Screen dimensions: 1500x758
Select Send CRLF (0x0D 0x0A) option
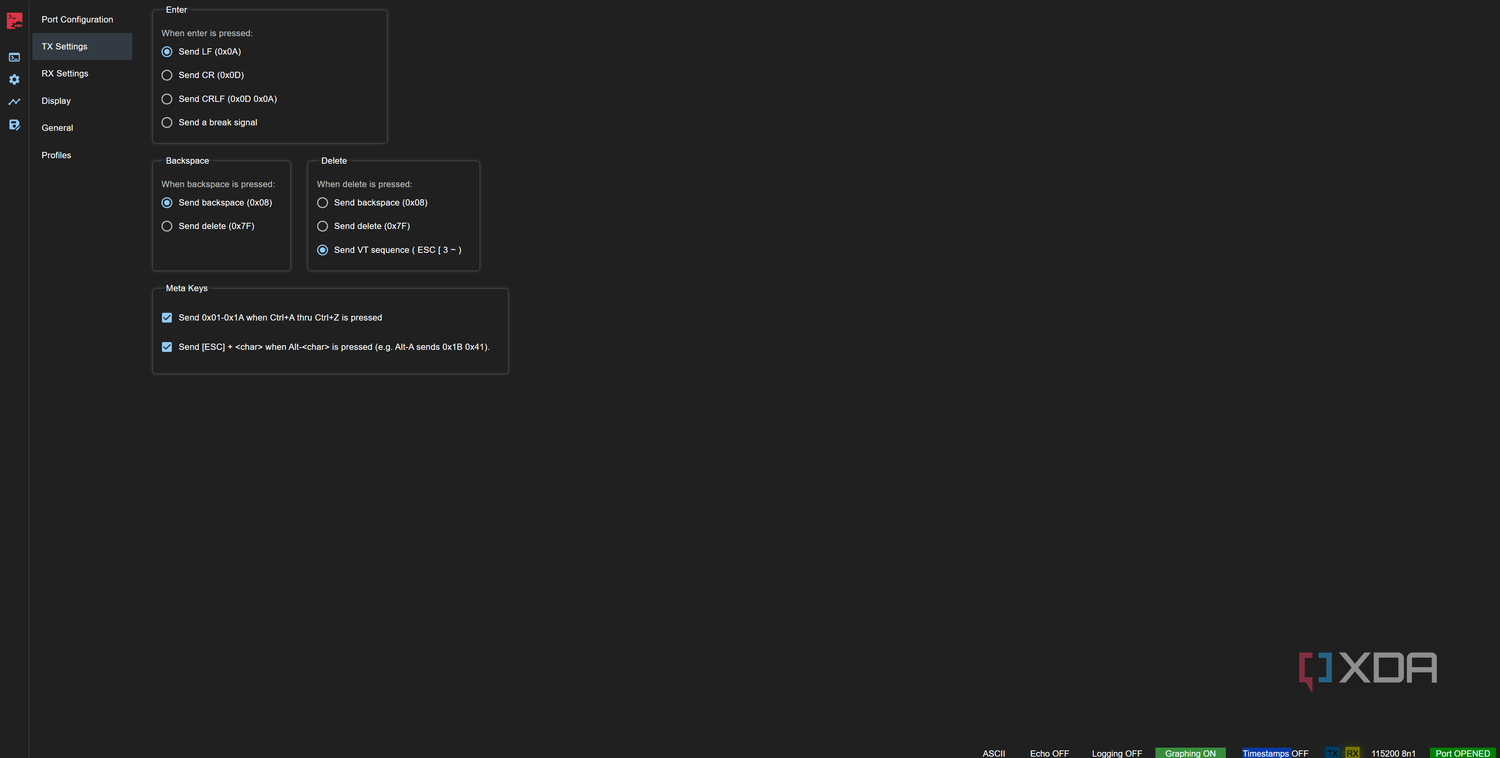167,99
